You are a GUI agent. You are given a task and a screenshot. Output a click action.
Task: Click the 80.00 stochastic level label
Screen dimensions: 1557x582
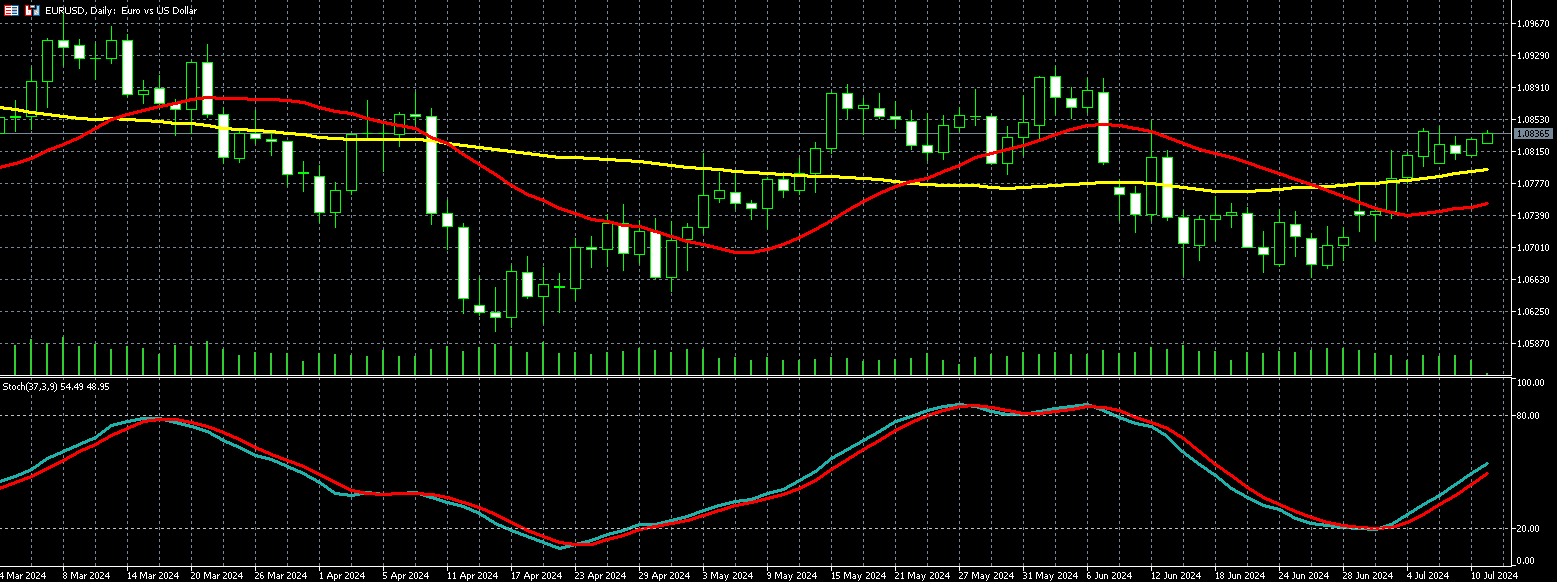[x=1527, y=415]
